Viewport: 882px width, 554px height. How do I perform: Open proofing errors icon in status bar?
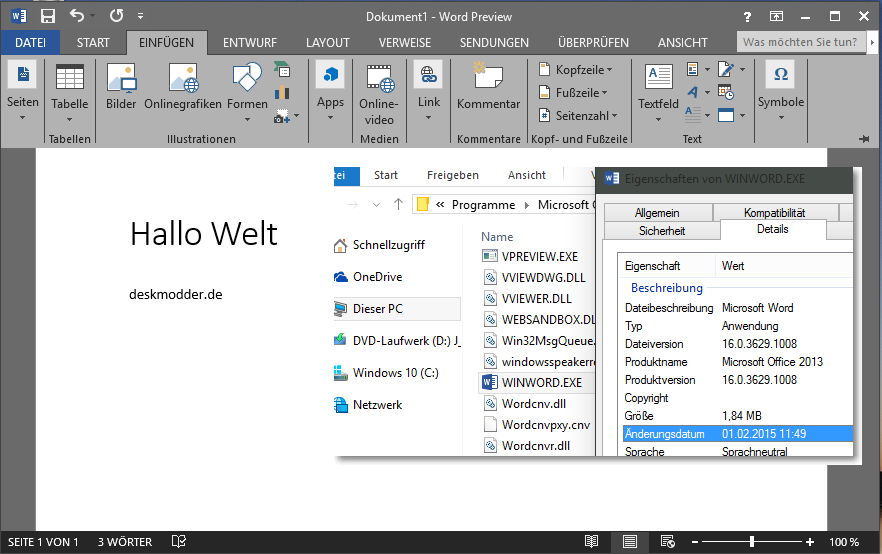[178, 542]
